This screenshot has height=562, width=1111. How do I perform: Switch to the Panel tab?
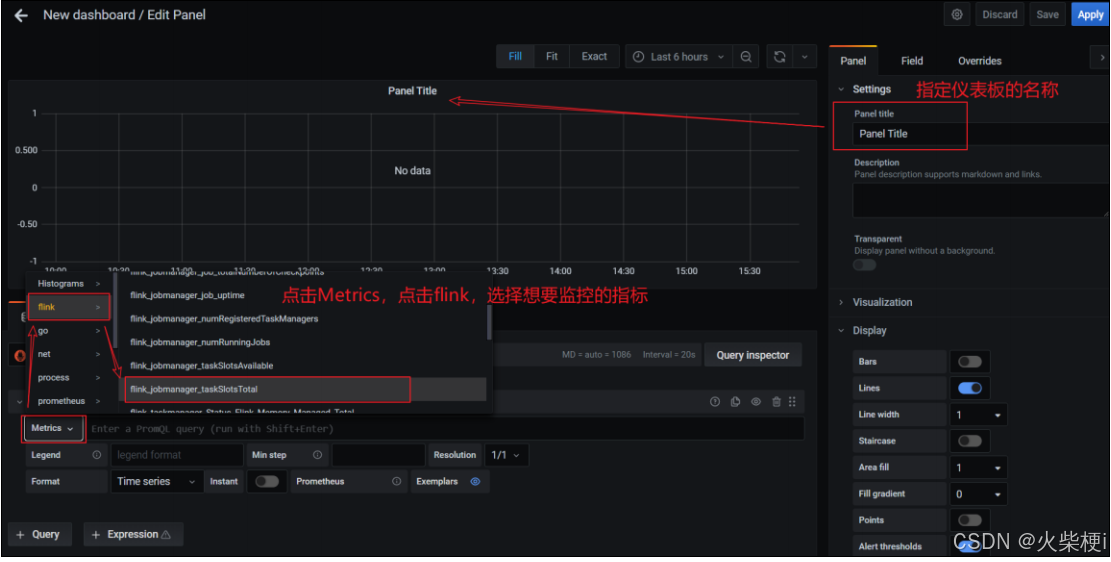tap(853, 61)
